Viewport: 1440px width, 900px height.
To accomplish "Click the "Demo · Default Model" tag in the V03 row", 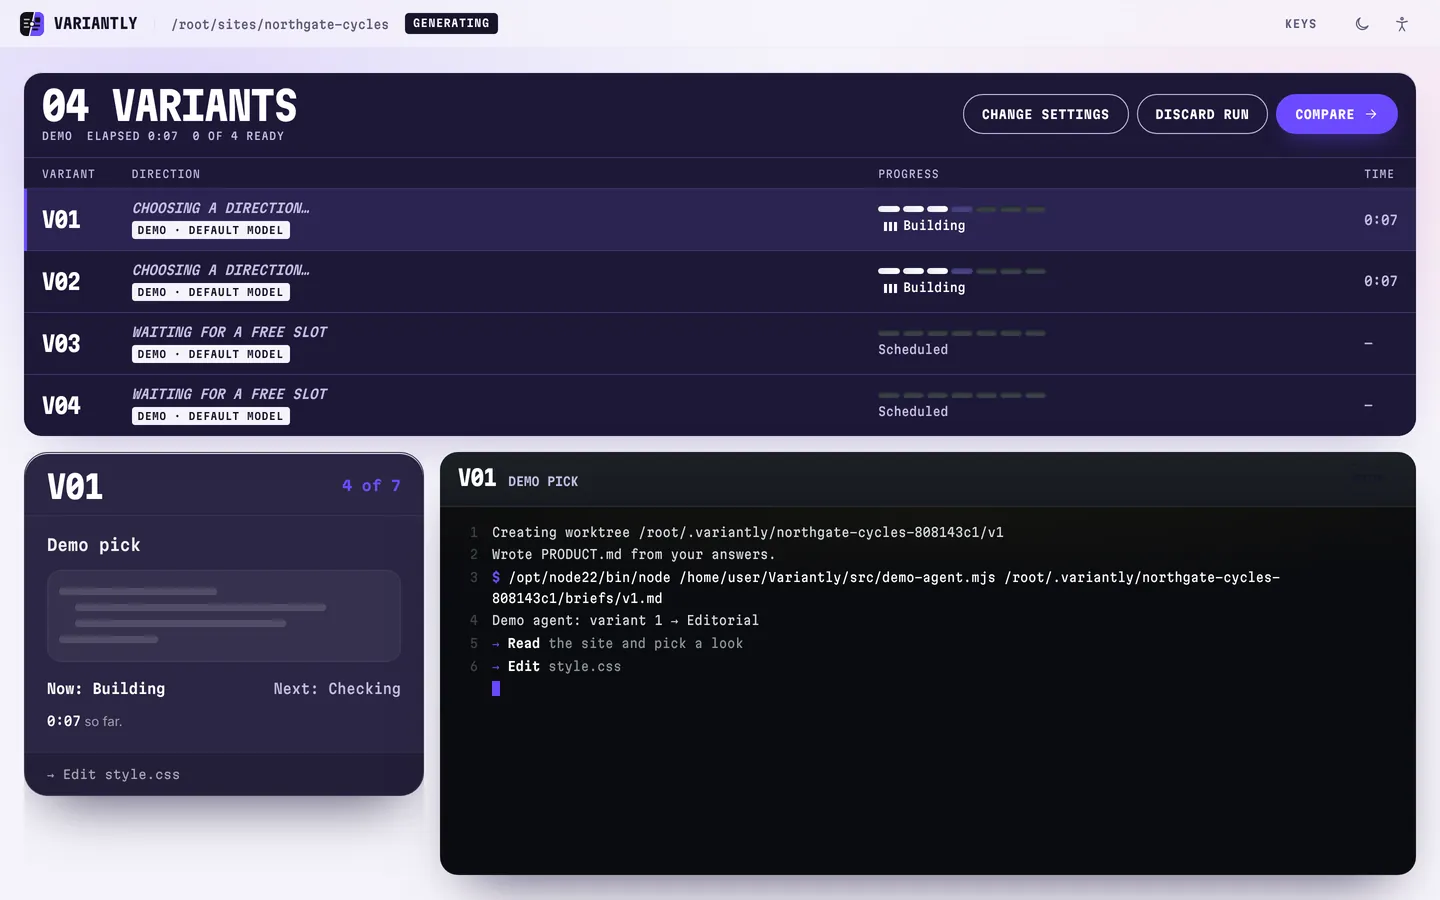I will (x=211, y=354).
